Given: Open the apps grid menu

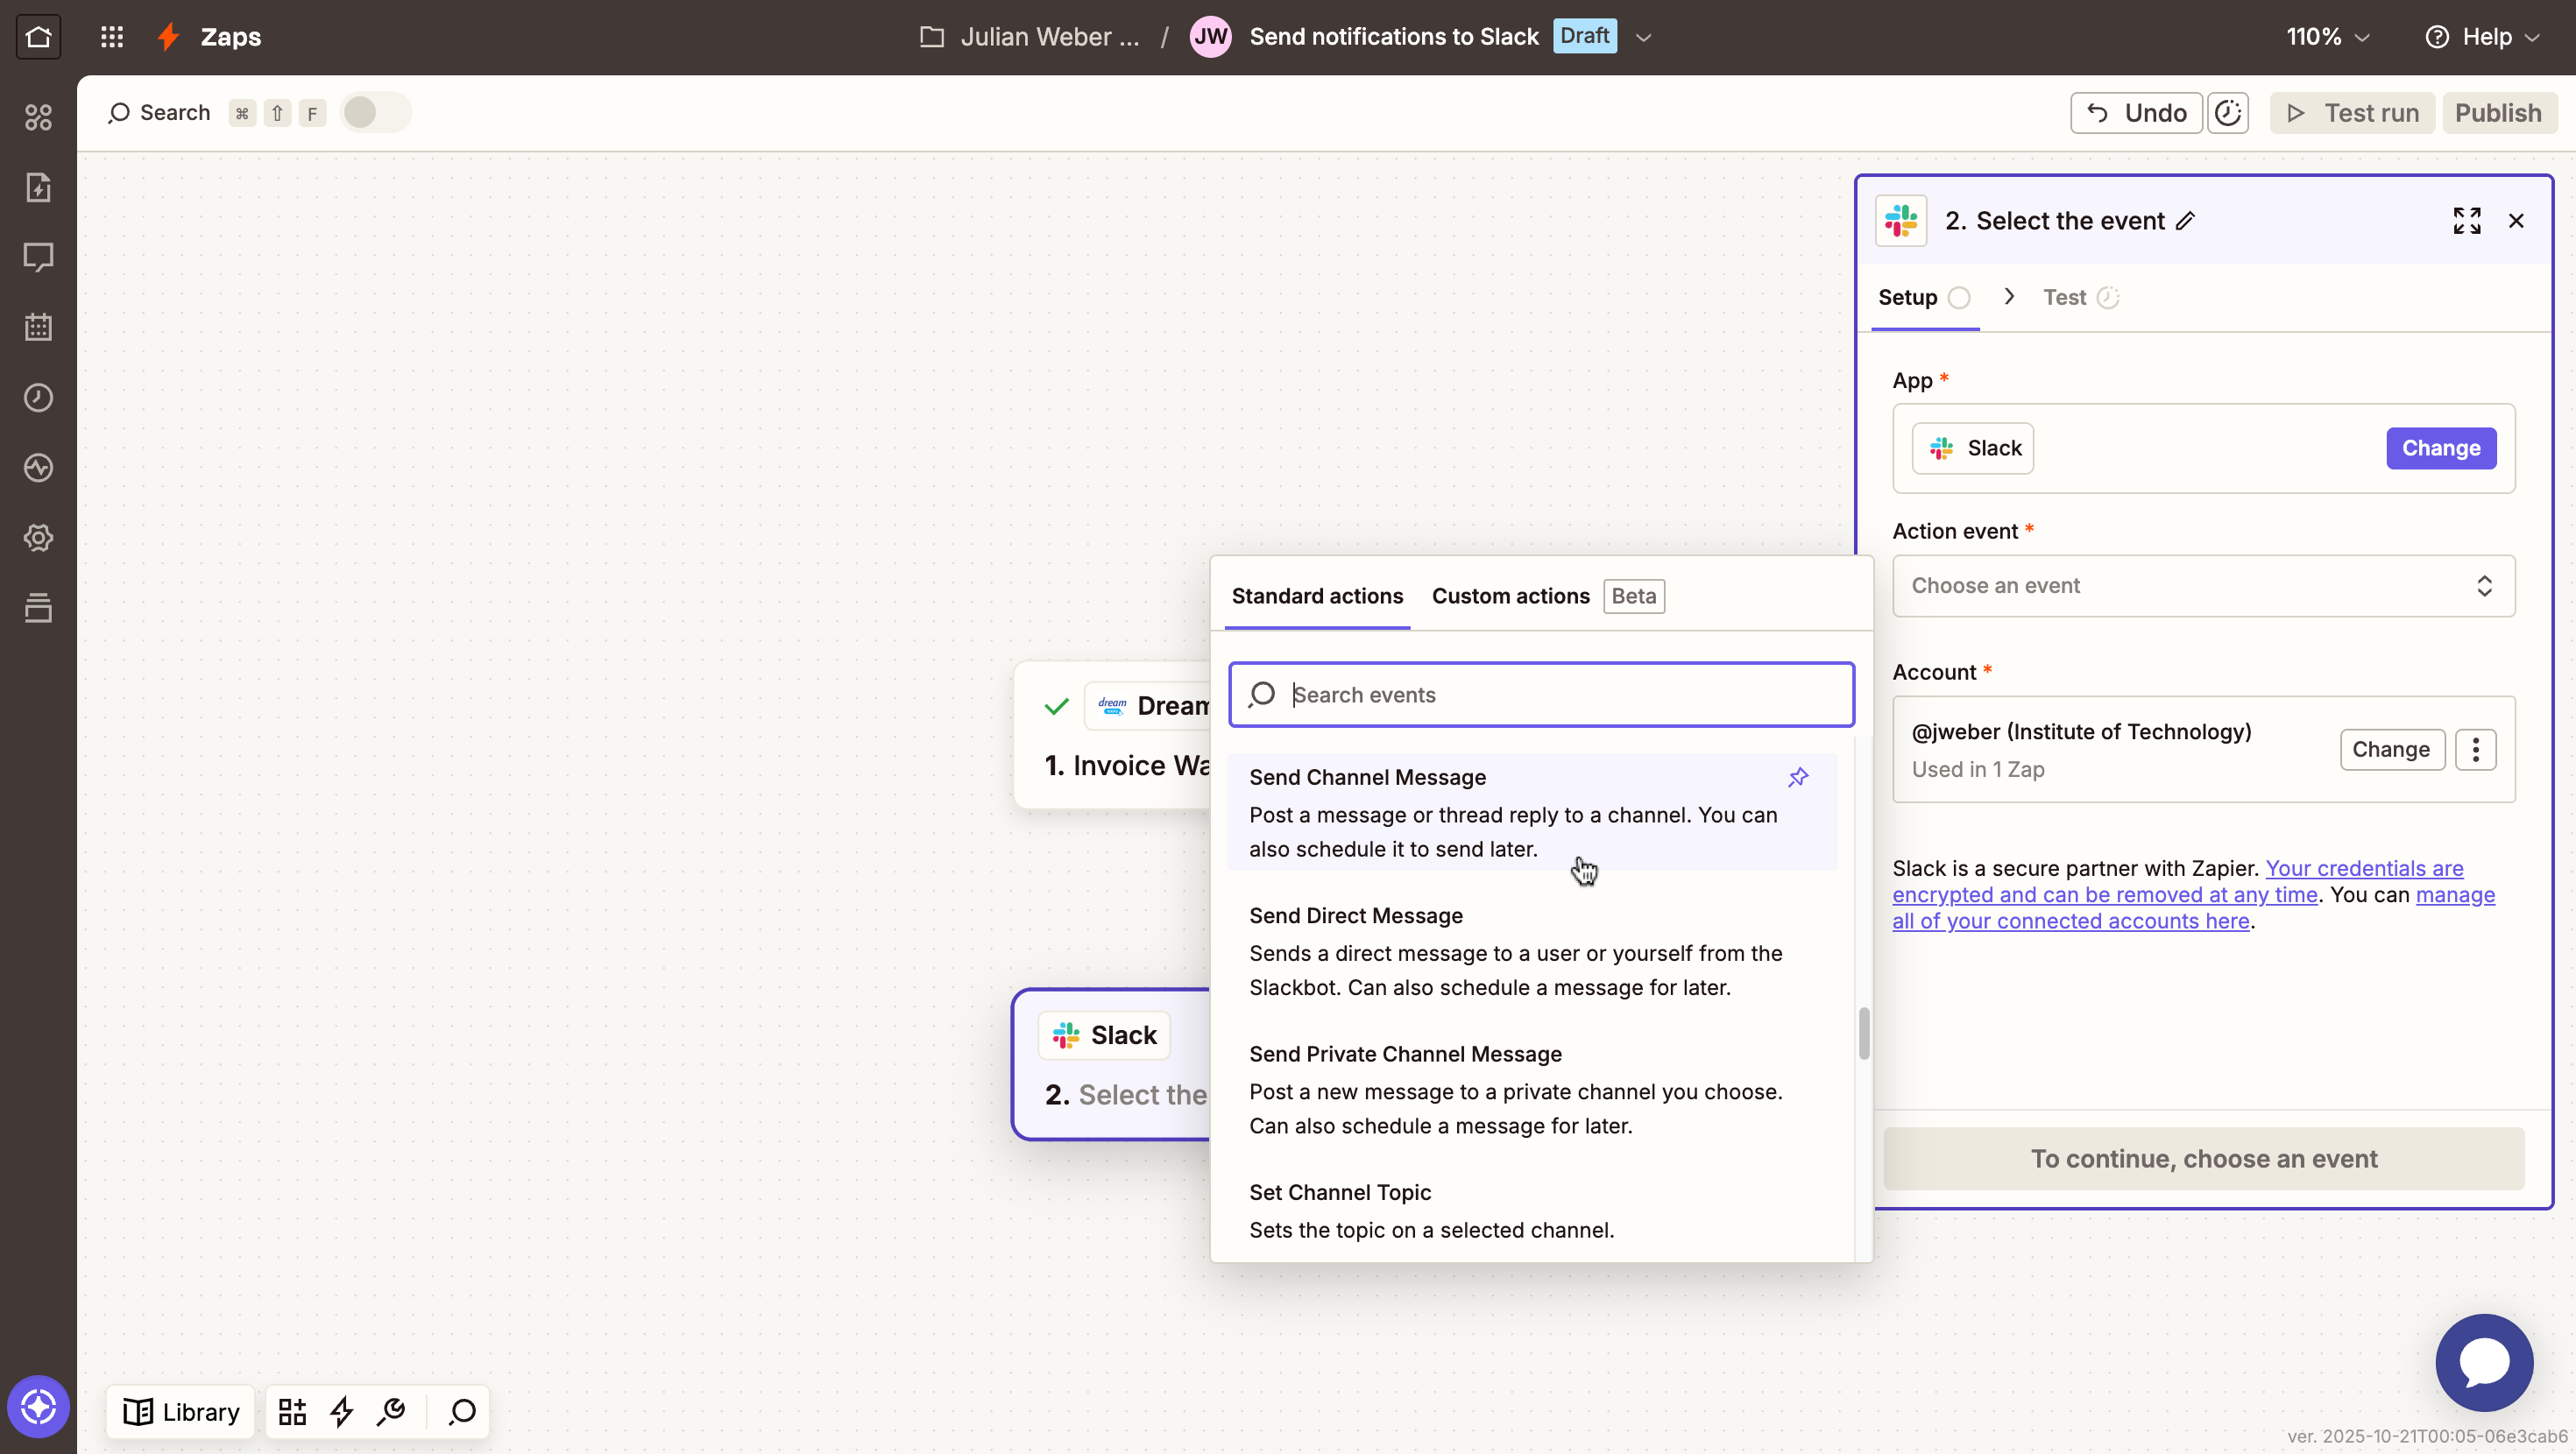Looking at the screenshot, I should pos(112,37).
